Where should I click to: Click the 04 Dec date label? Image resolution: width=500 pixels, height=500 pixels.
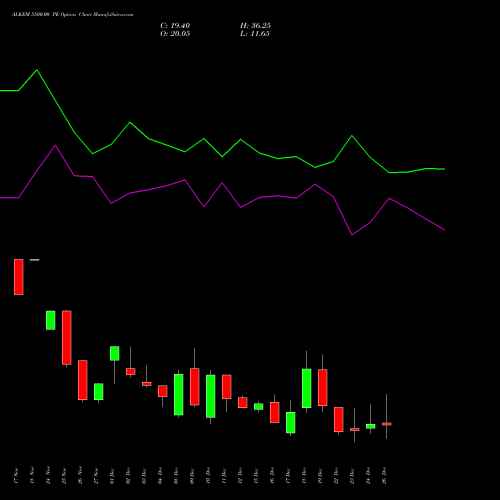tap(160, 476)
